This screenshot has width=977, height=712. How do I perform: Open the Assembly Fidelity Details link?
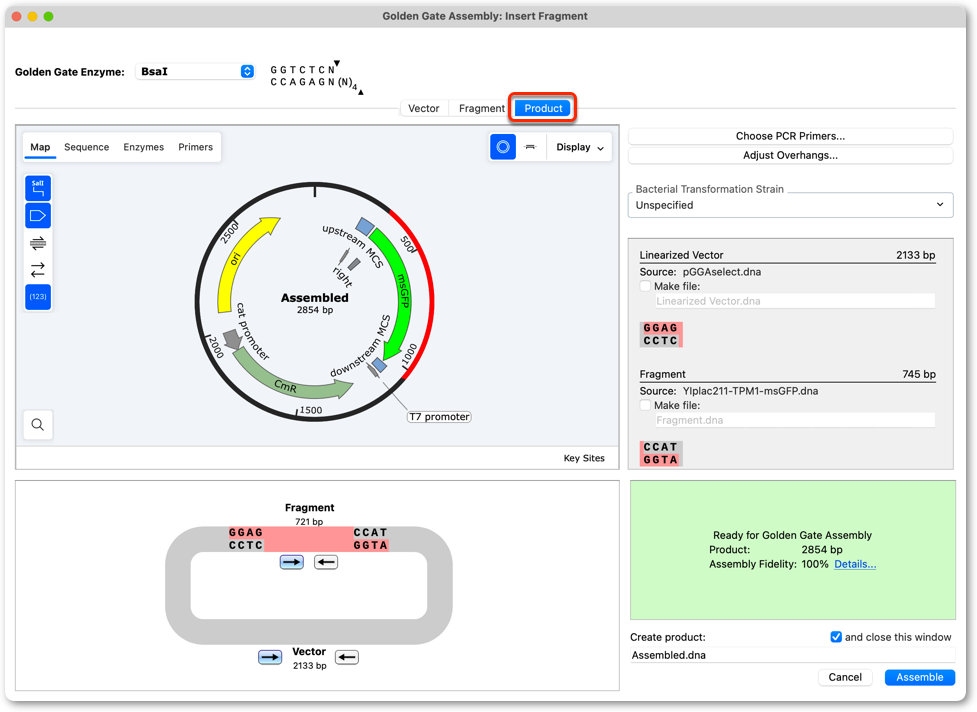coord(855,564)
